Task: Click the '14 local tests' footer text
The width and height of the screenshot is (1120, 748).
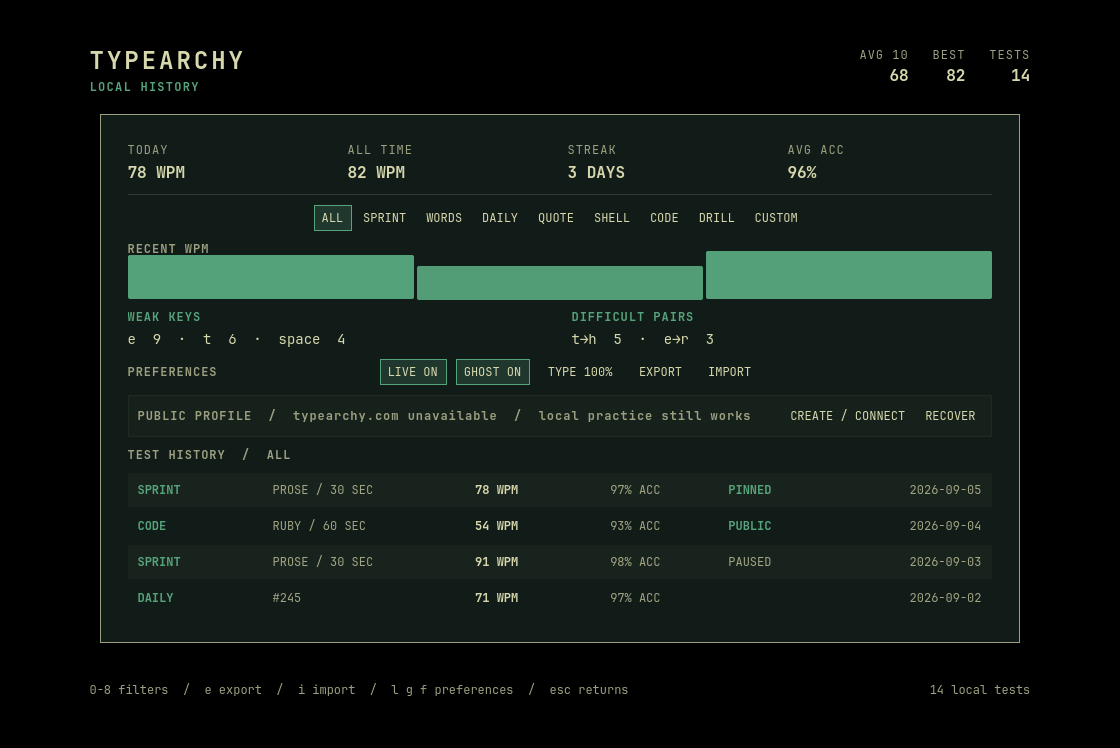Action: tap(979, 690)
